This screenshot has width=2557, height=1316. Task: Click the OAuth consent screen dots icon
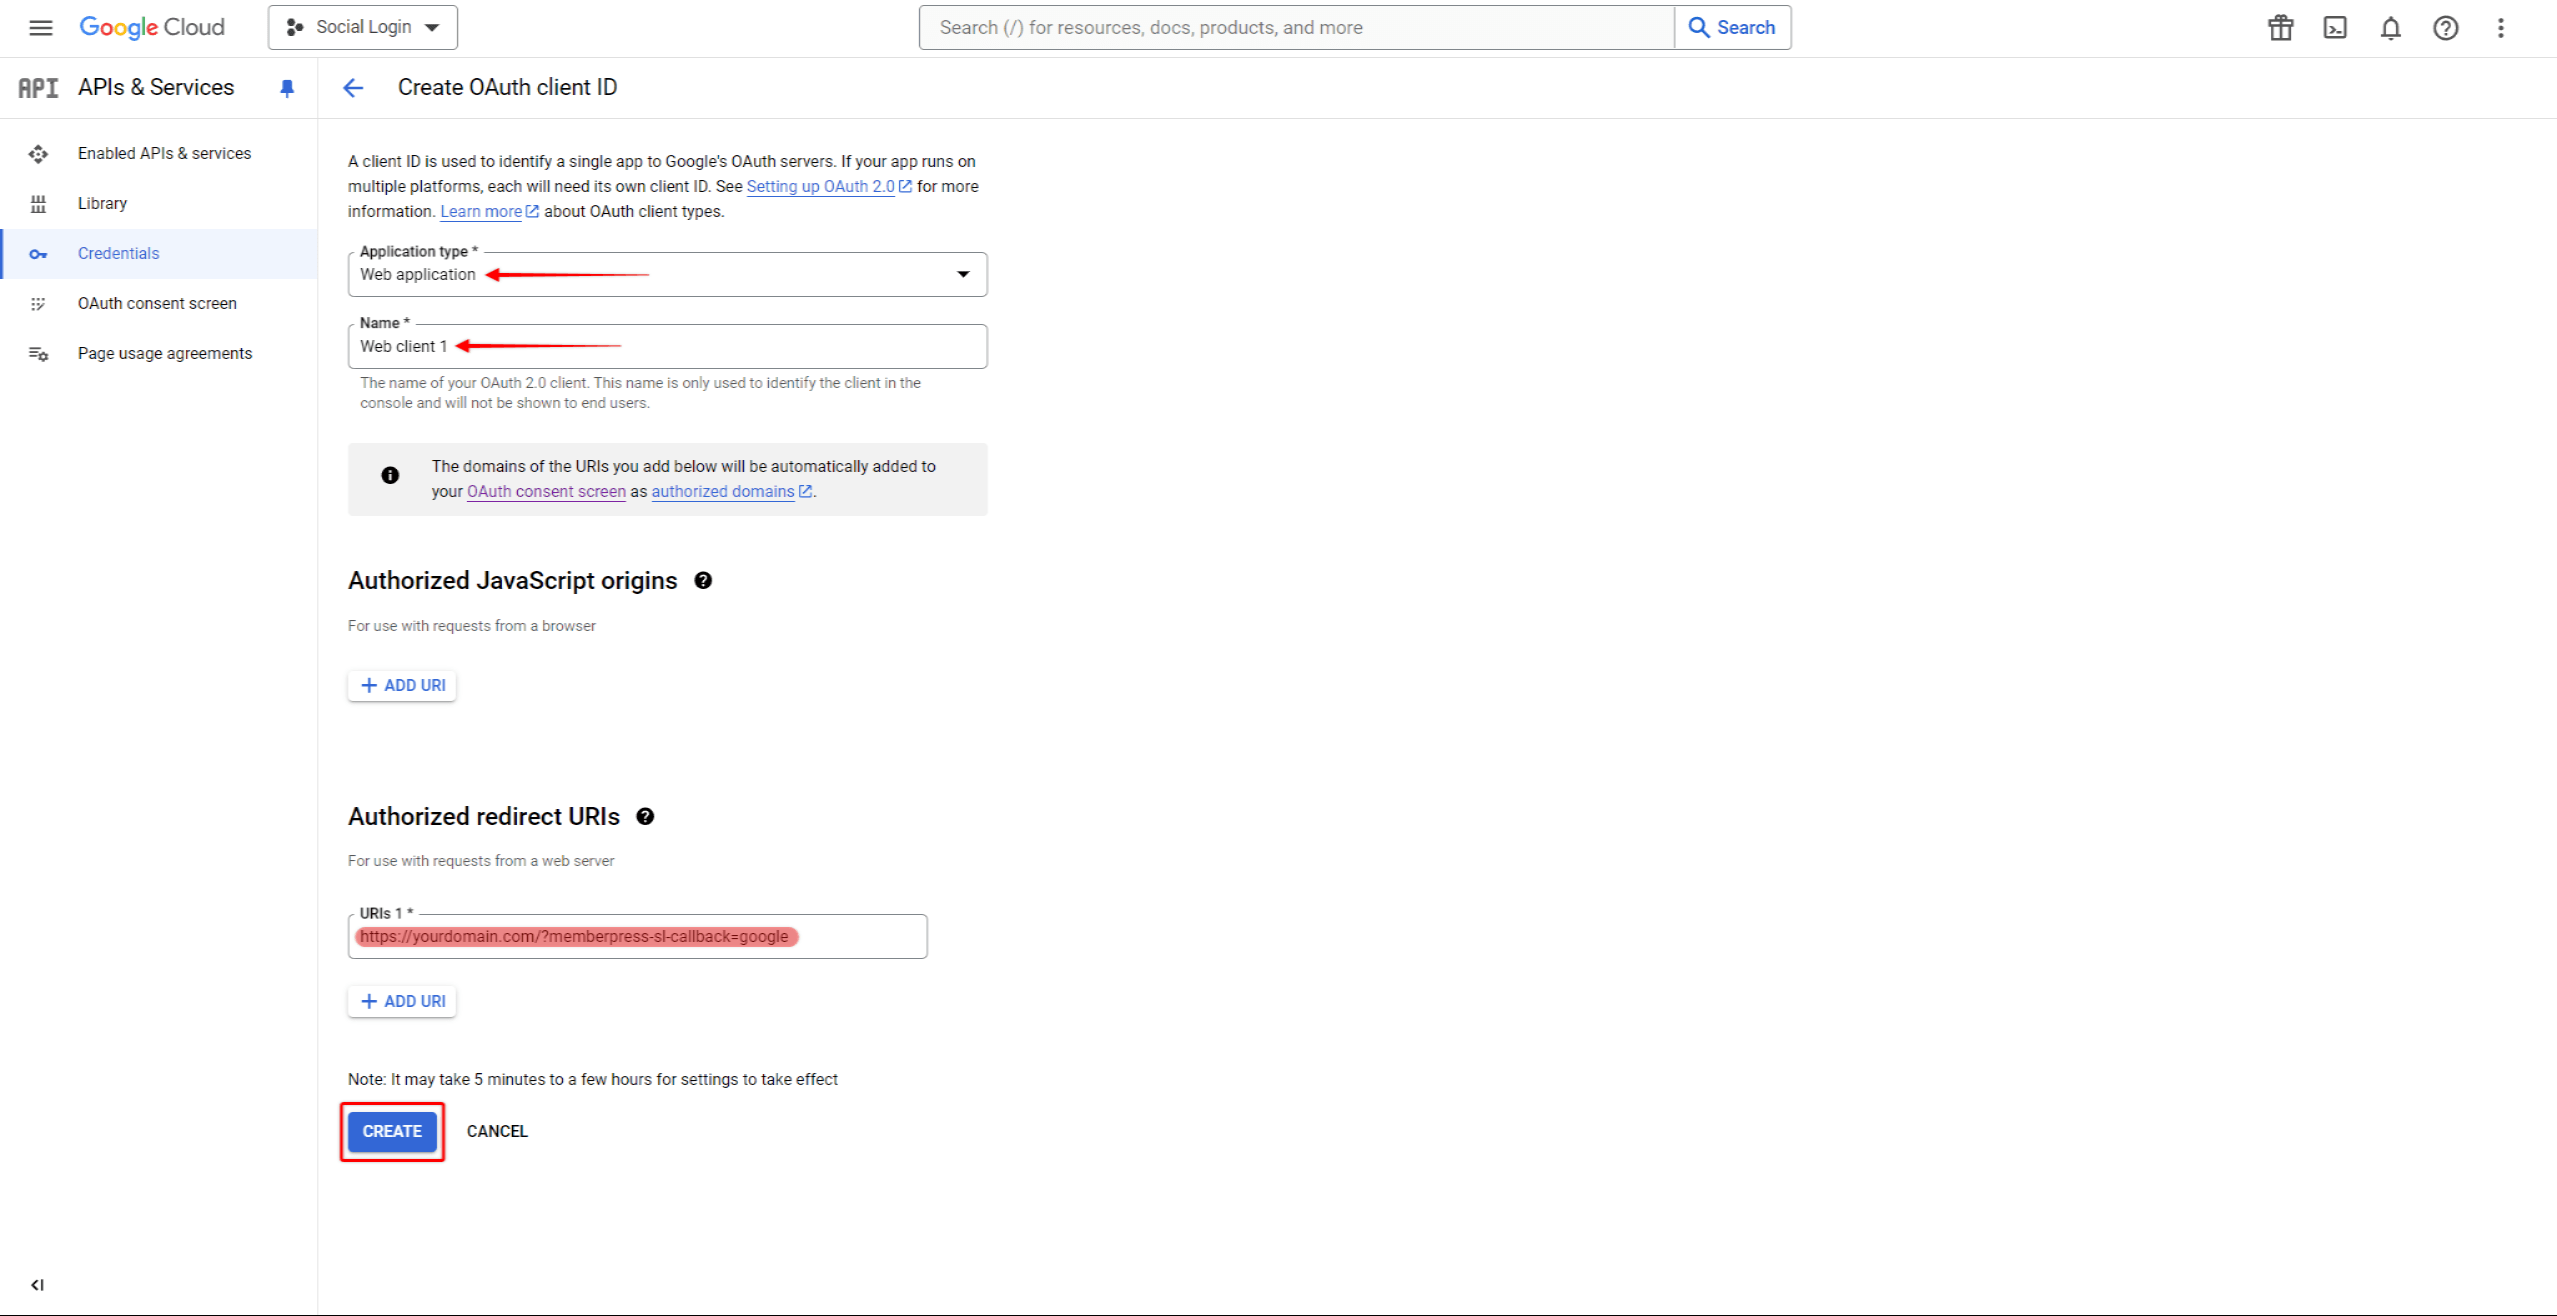click(38, 304)
